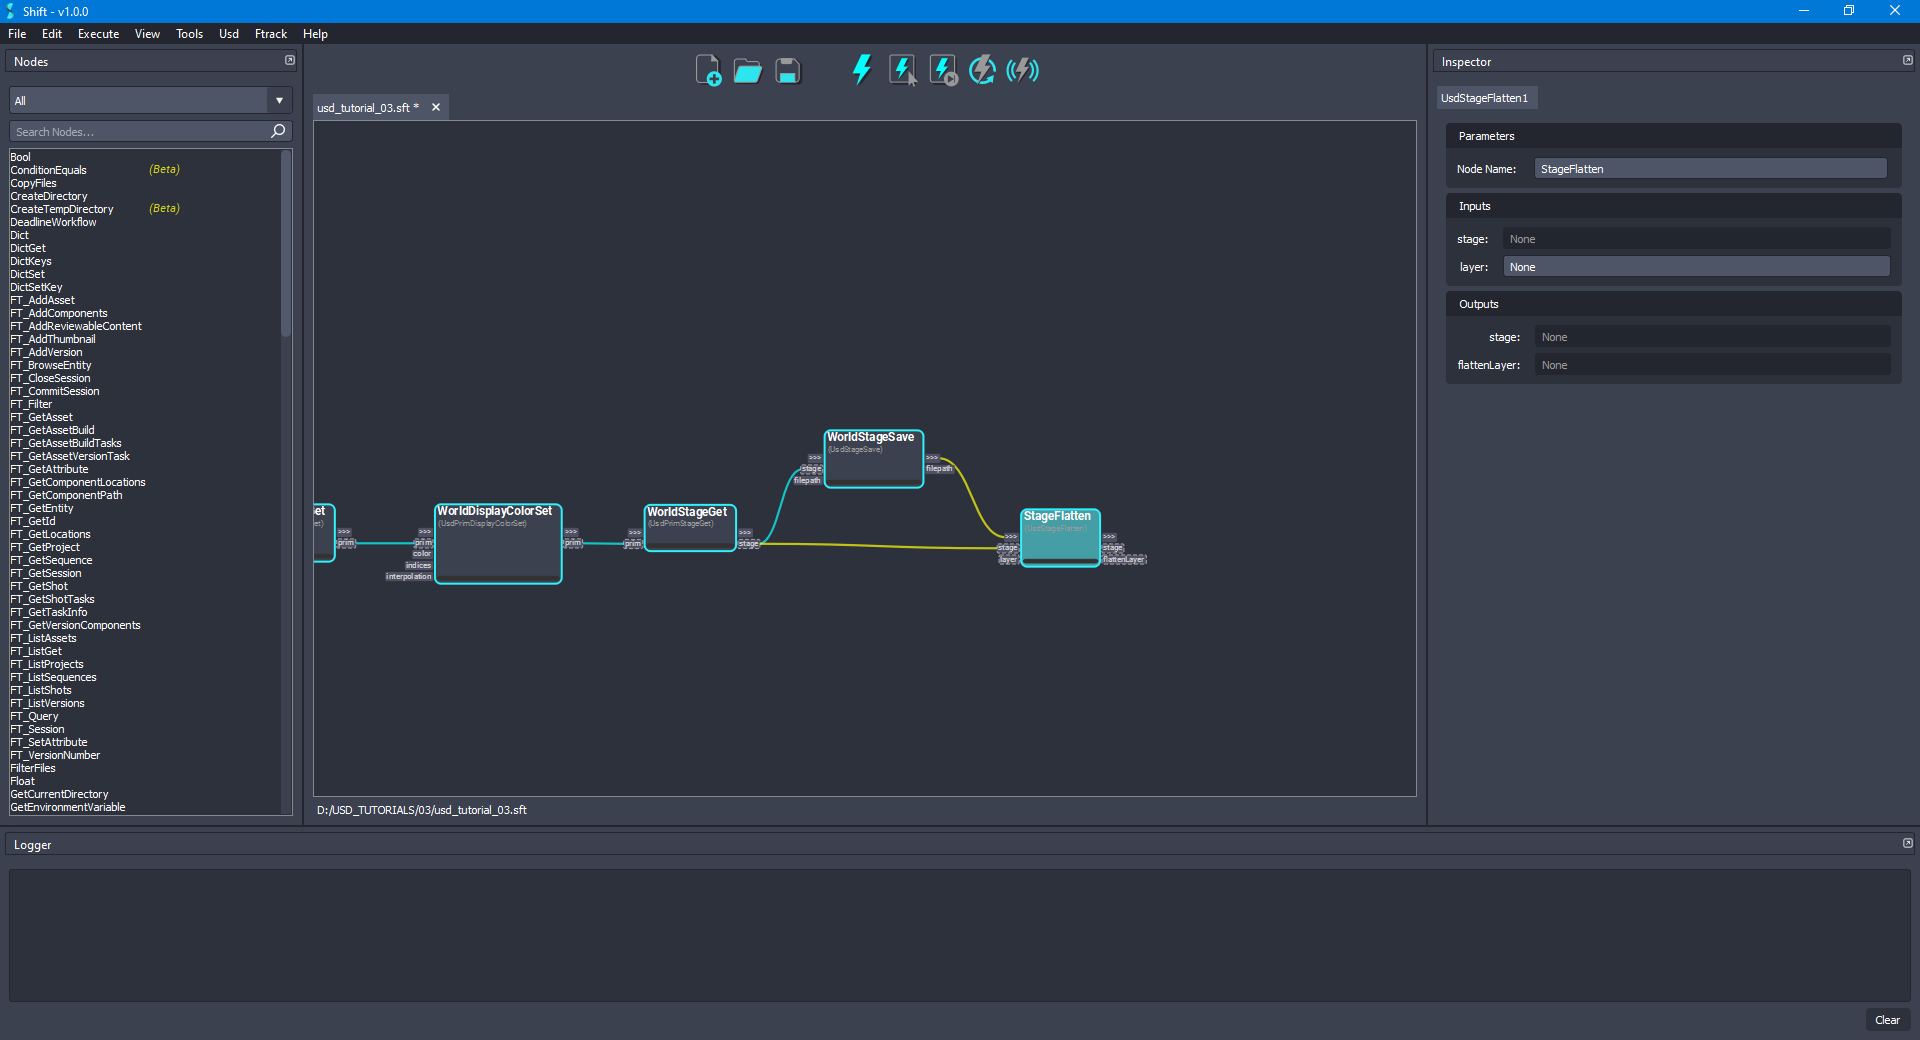Save the current graph

pos(787,70)
